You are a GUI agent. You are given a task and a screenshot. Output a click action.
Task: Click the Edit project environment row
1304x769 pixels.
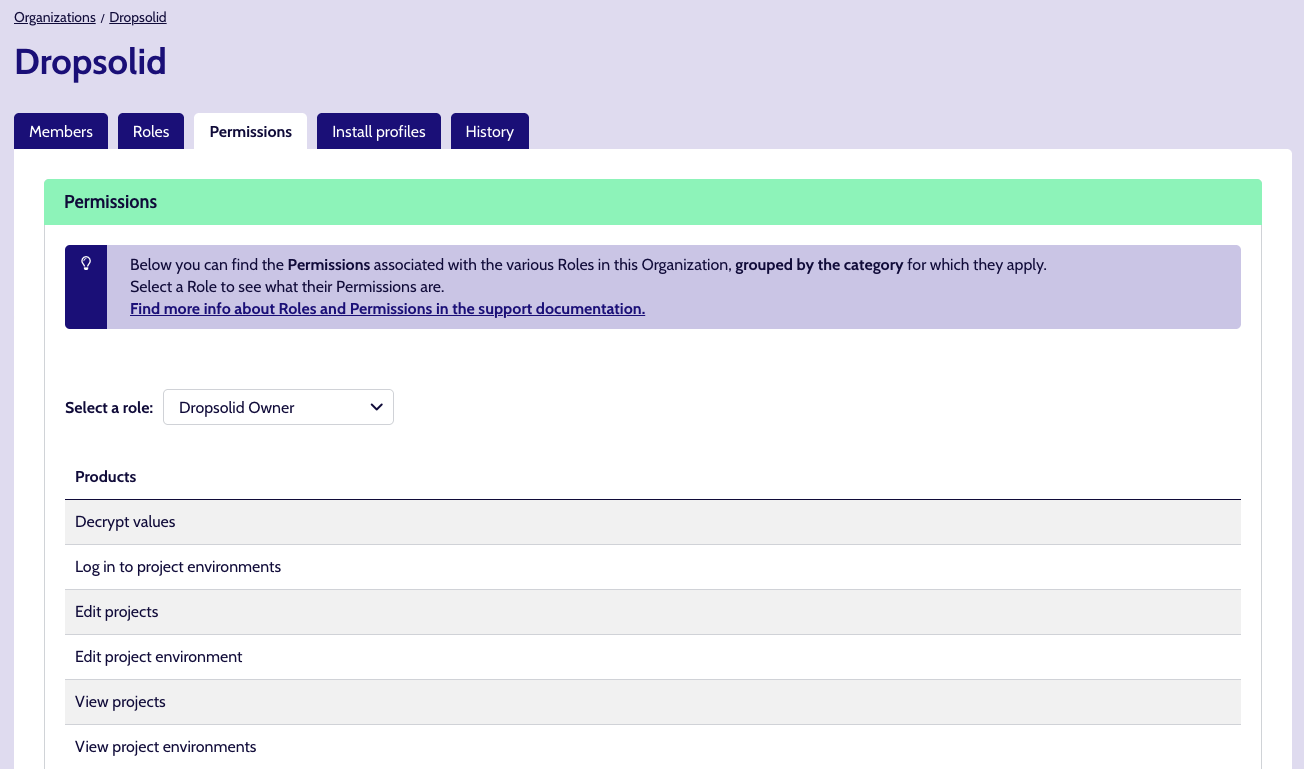pos(653,657)
